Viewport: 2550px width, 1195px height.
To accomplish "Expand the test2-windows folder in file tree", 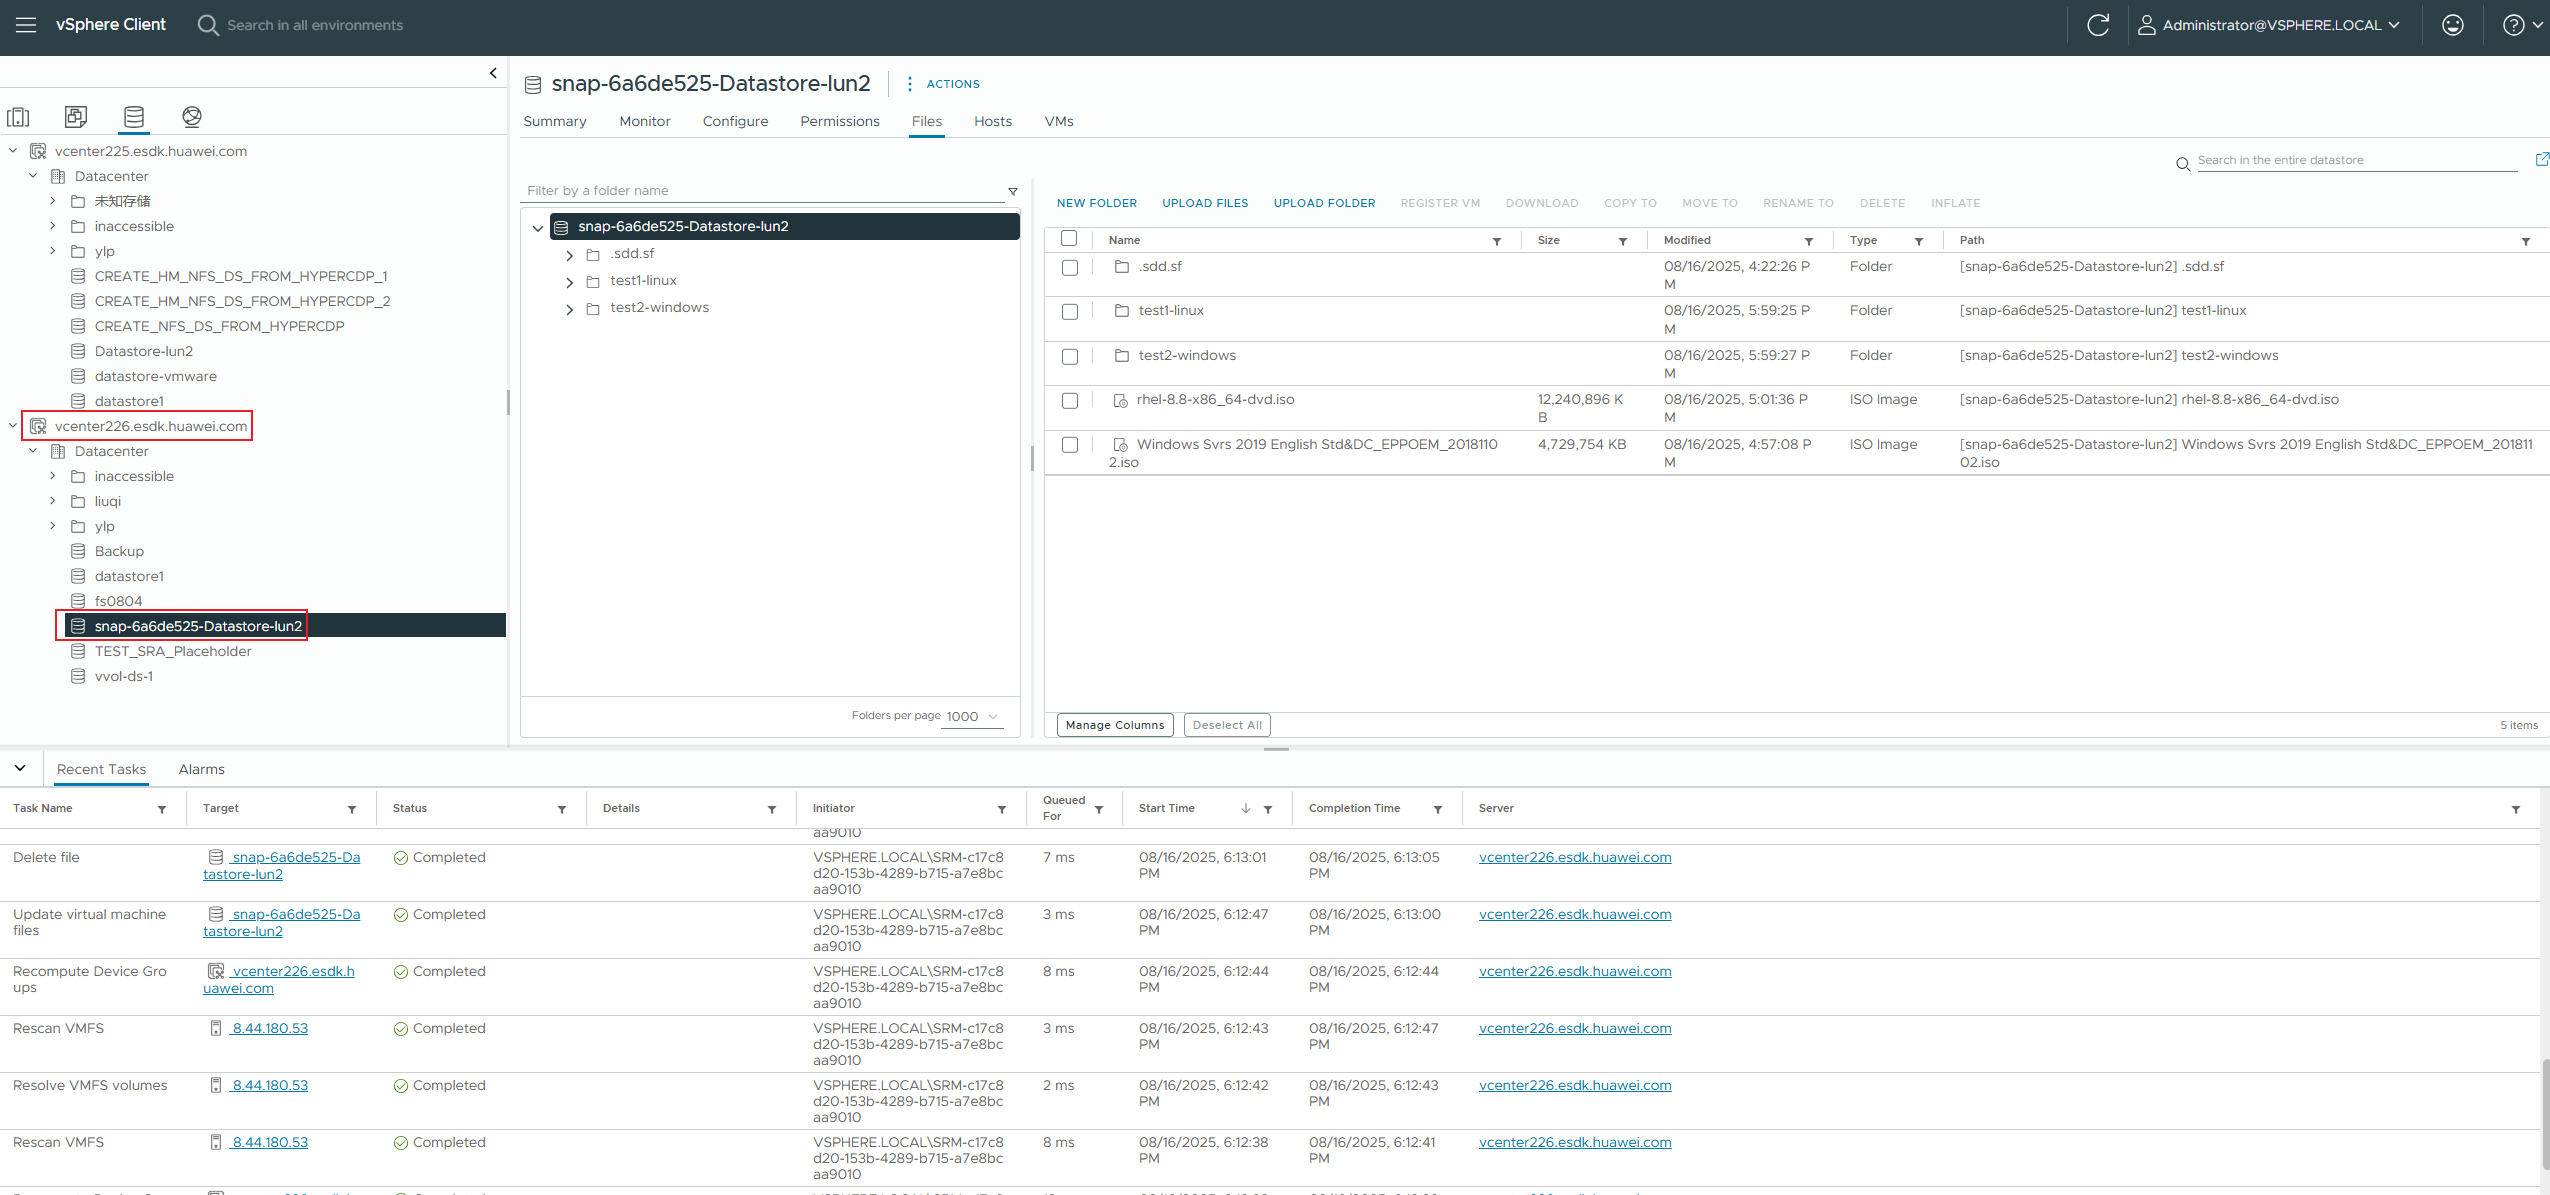I will pos(570,310).
